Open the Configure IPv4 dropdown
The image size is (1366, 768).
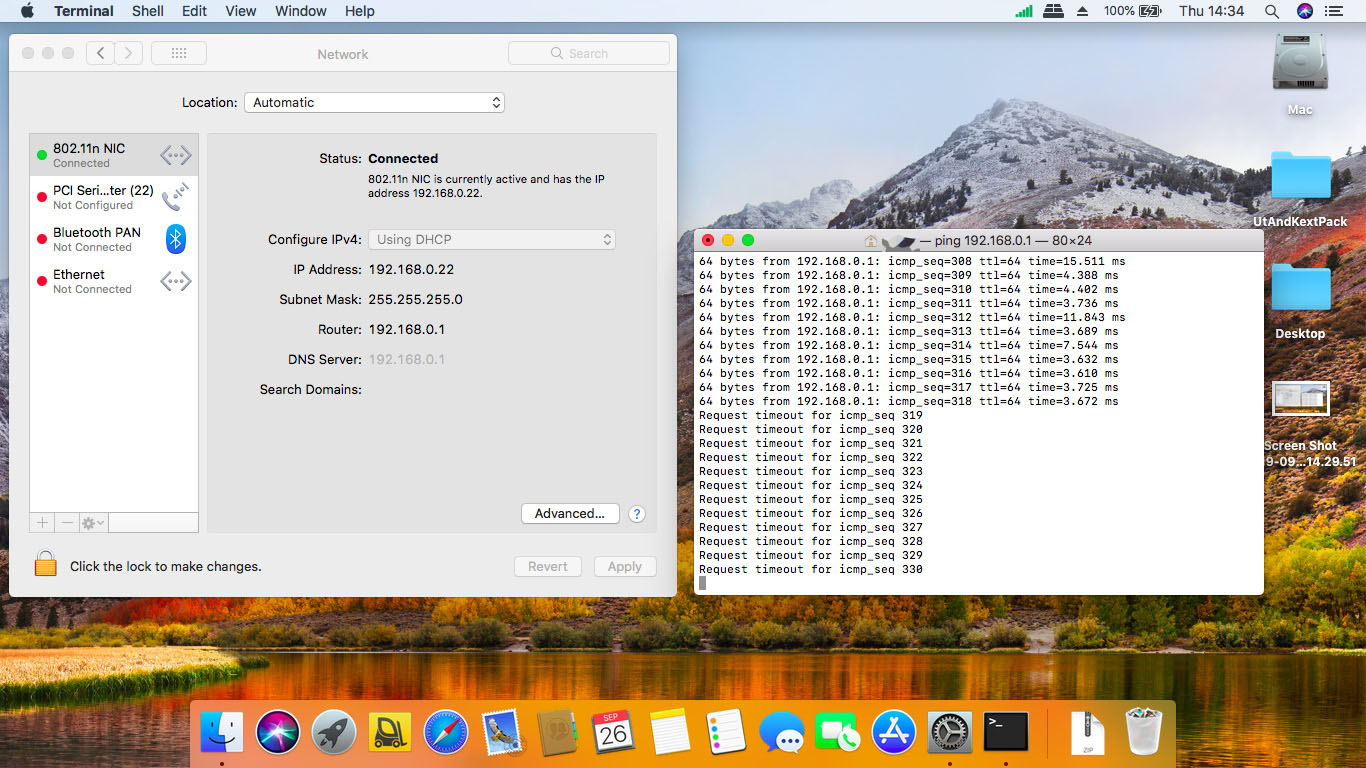492,240
